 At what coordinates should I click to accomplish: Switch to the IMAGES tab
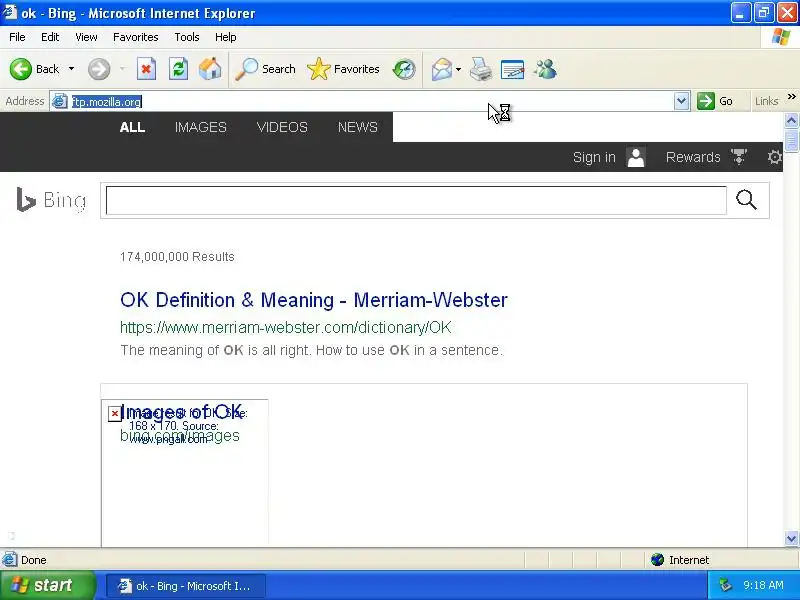tap(201, 127)
